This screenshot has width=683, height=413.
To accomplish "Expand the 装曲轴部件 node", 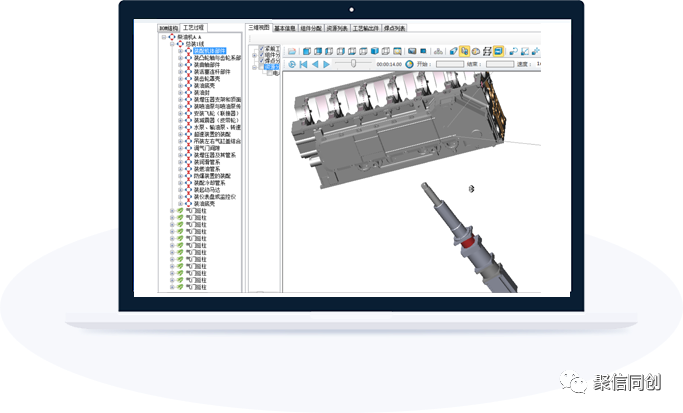I will point(180,65).
